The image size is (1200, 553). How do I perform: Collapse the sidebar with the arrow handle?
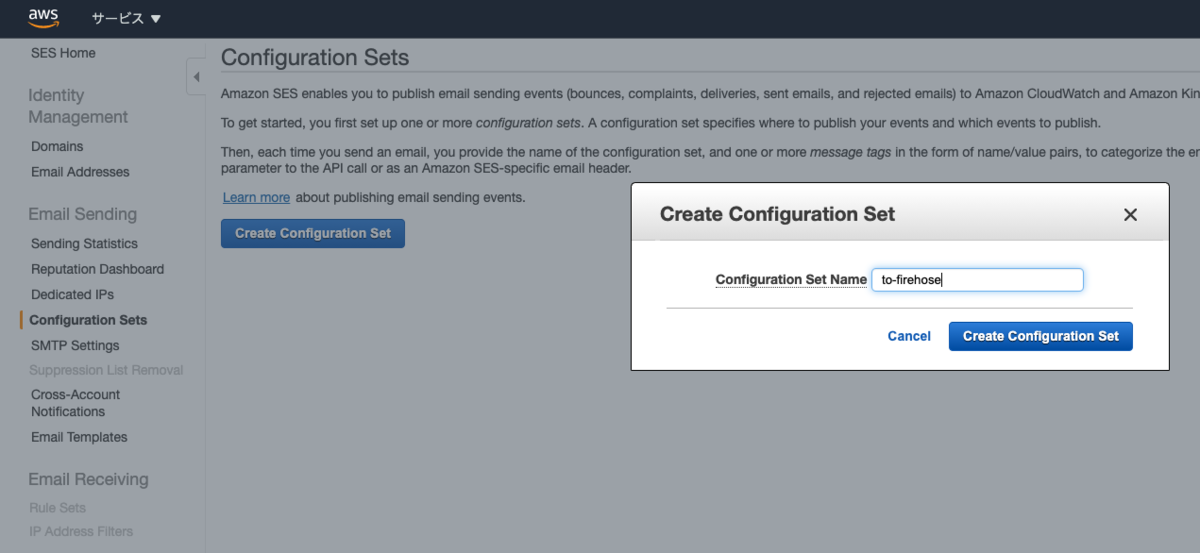196,77
